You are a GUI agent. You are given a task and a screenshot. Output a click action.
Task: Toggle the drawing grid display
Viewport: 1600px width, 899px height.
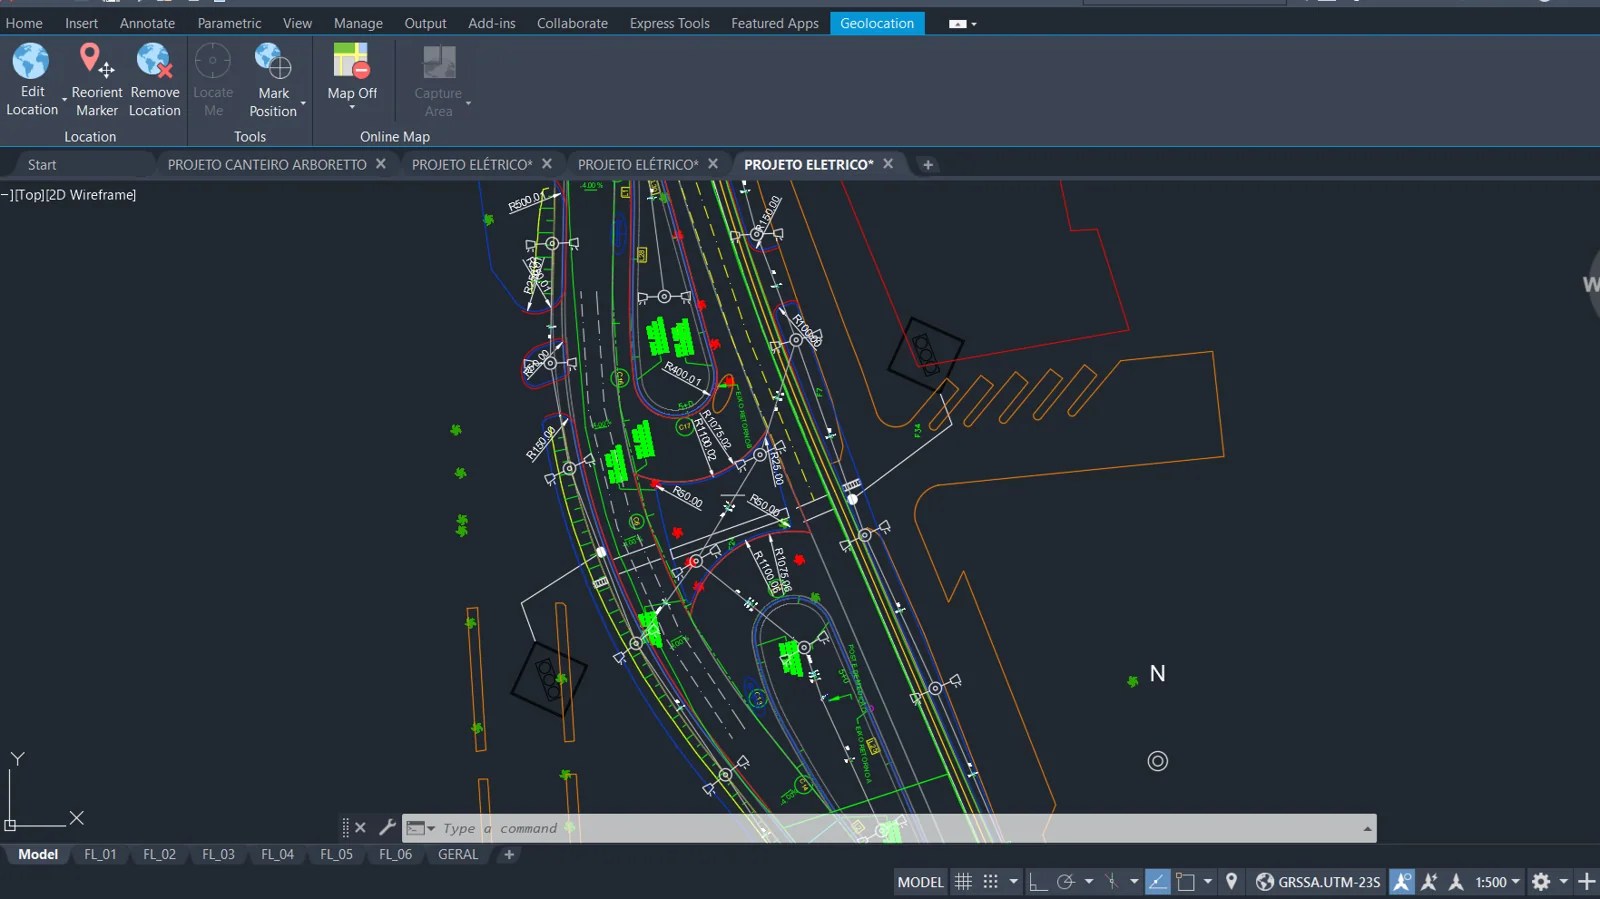tap(963, 881)
